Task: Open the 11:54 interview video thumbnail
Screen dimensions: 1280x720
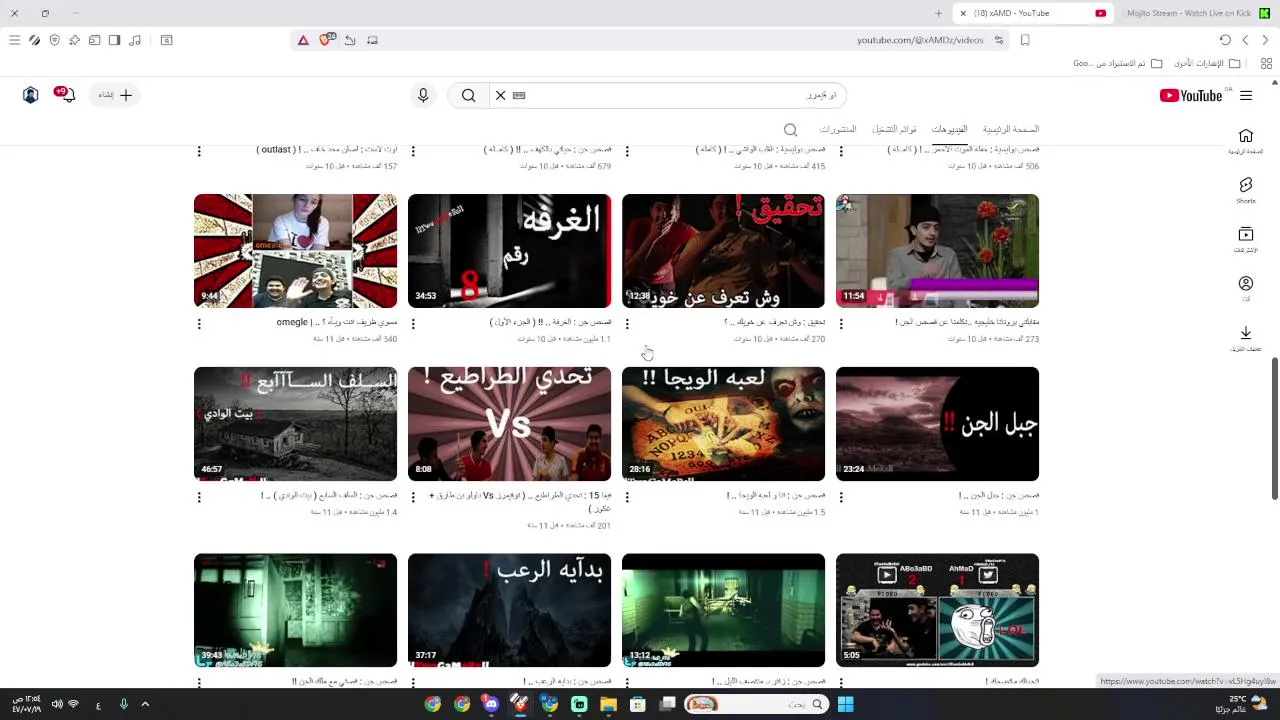Action: tap(937, 251)
